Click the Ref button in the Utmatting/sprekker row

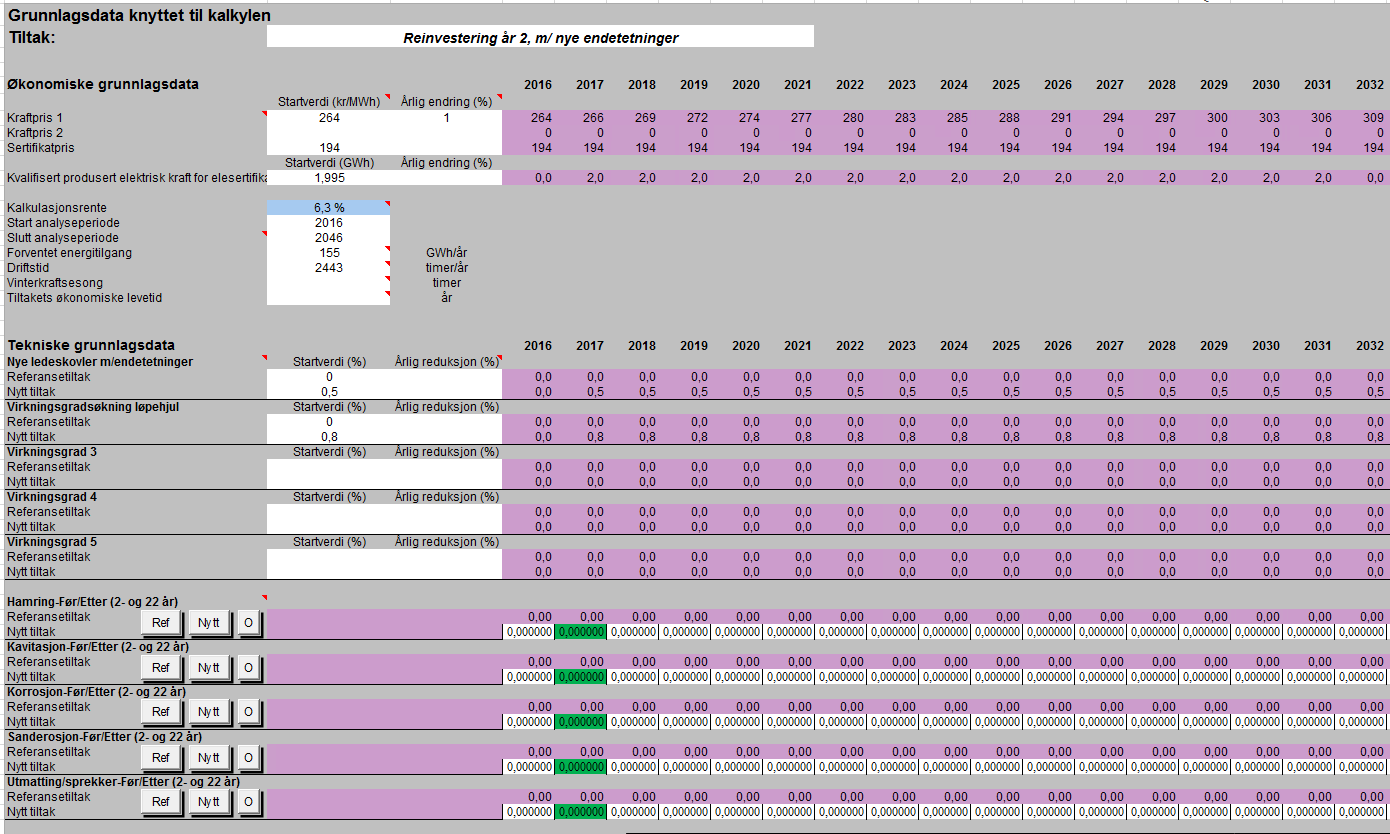tap(161, 802)
